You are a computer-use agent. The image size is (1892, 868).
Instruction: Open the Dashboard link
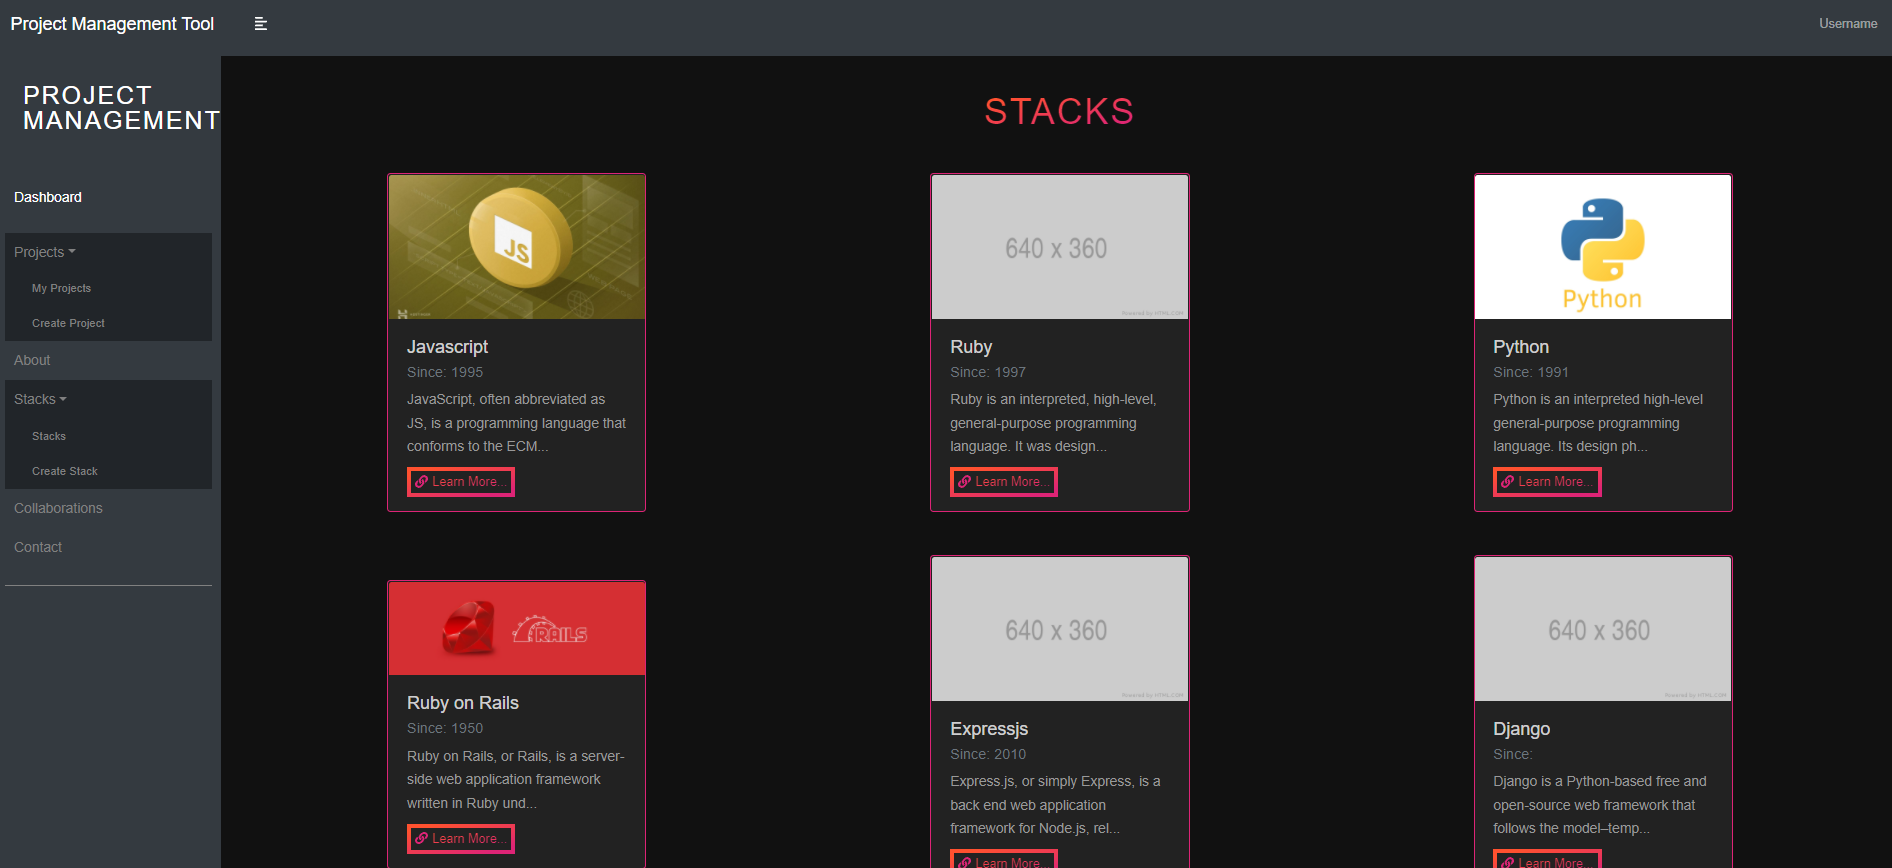coord(48,197)
